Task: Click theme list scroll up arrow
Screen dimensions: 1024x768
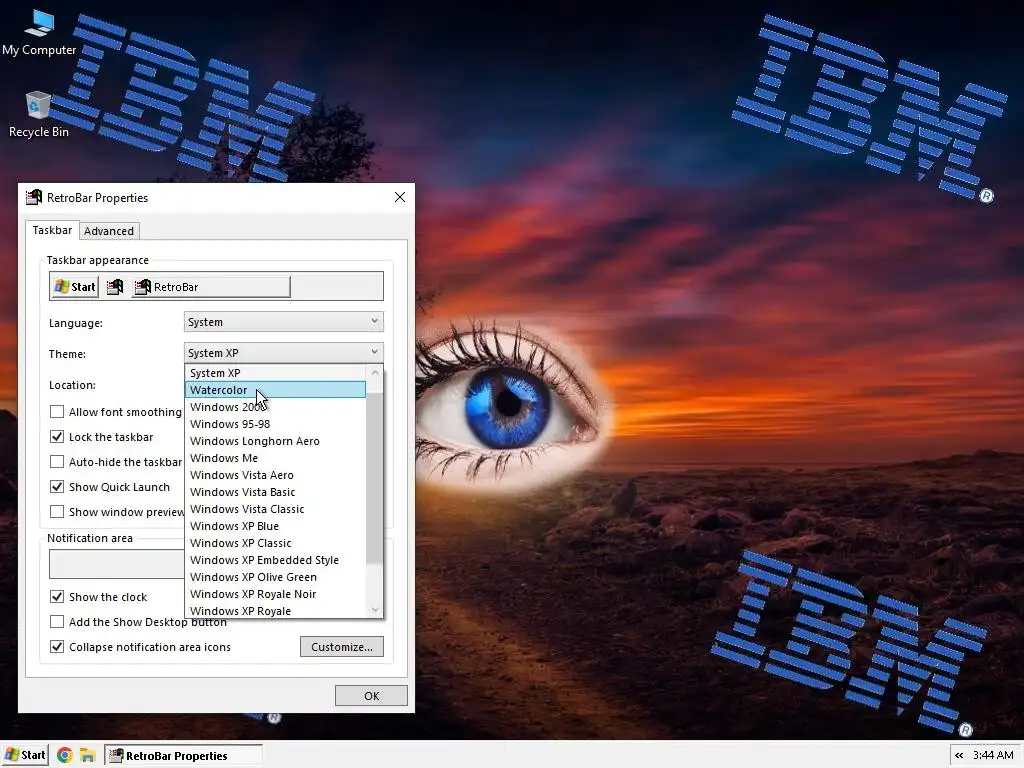Action: pos(375,373)
